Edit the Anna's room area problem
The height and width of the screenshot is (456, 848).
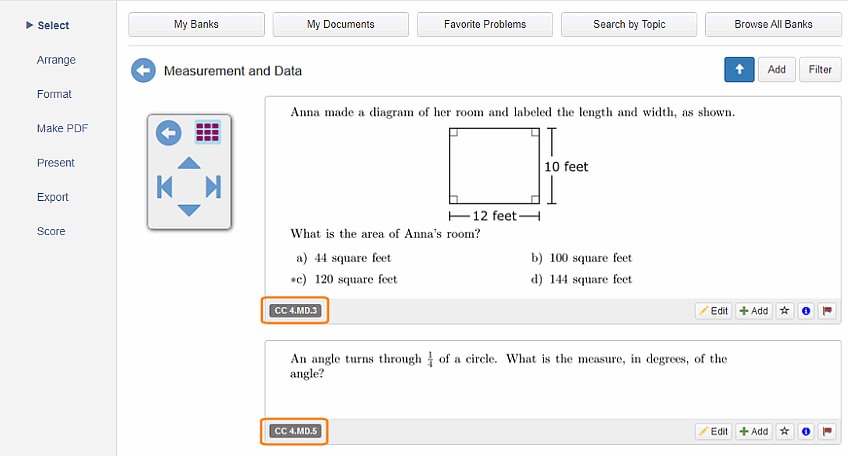click(713, 310)
